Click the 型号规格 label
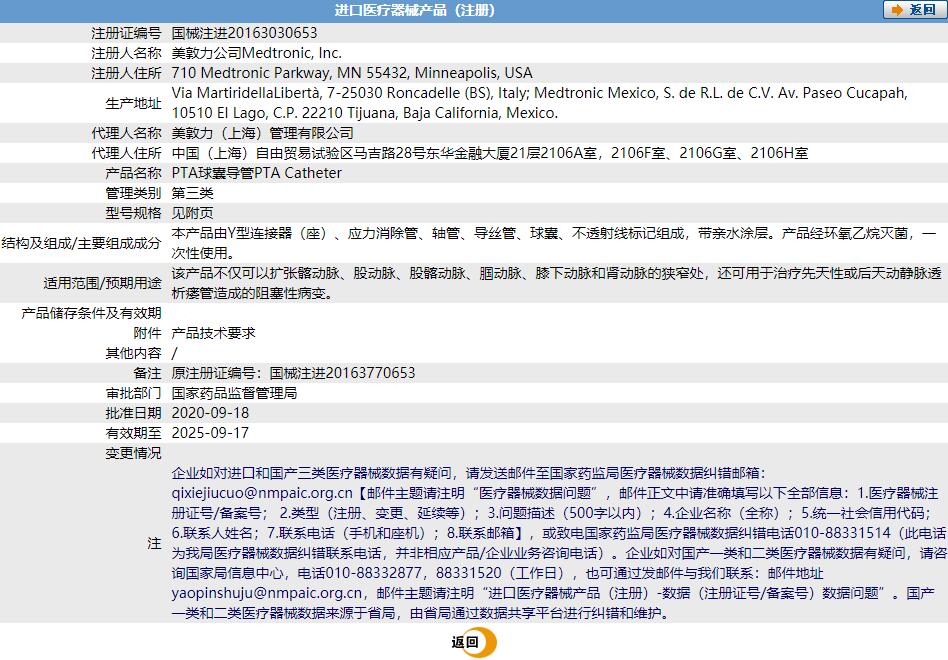This screenshot has width=948, height=660. point(134,213)
